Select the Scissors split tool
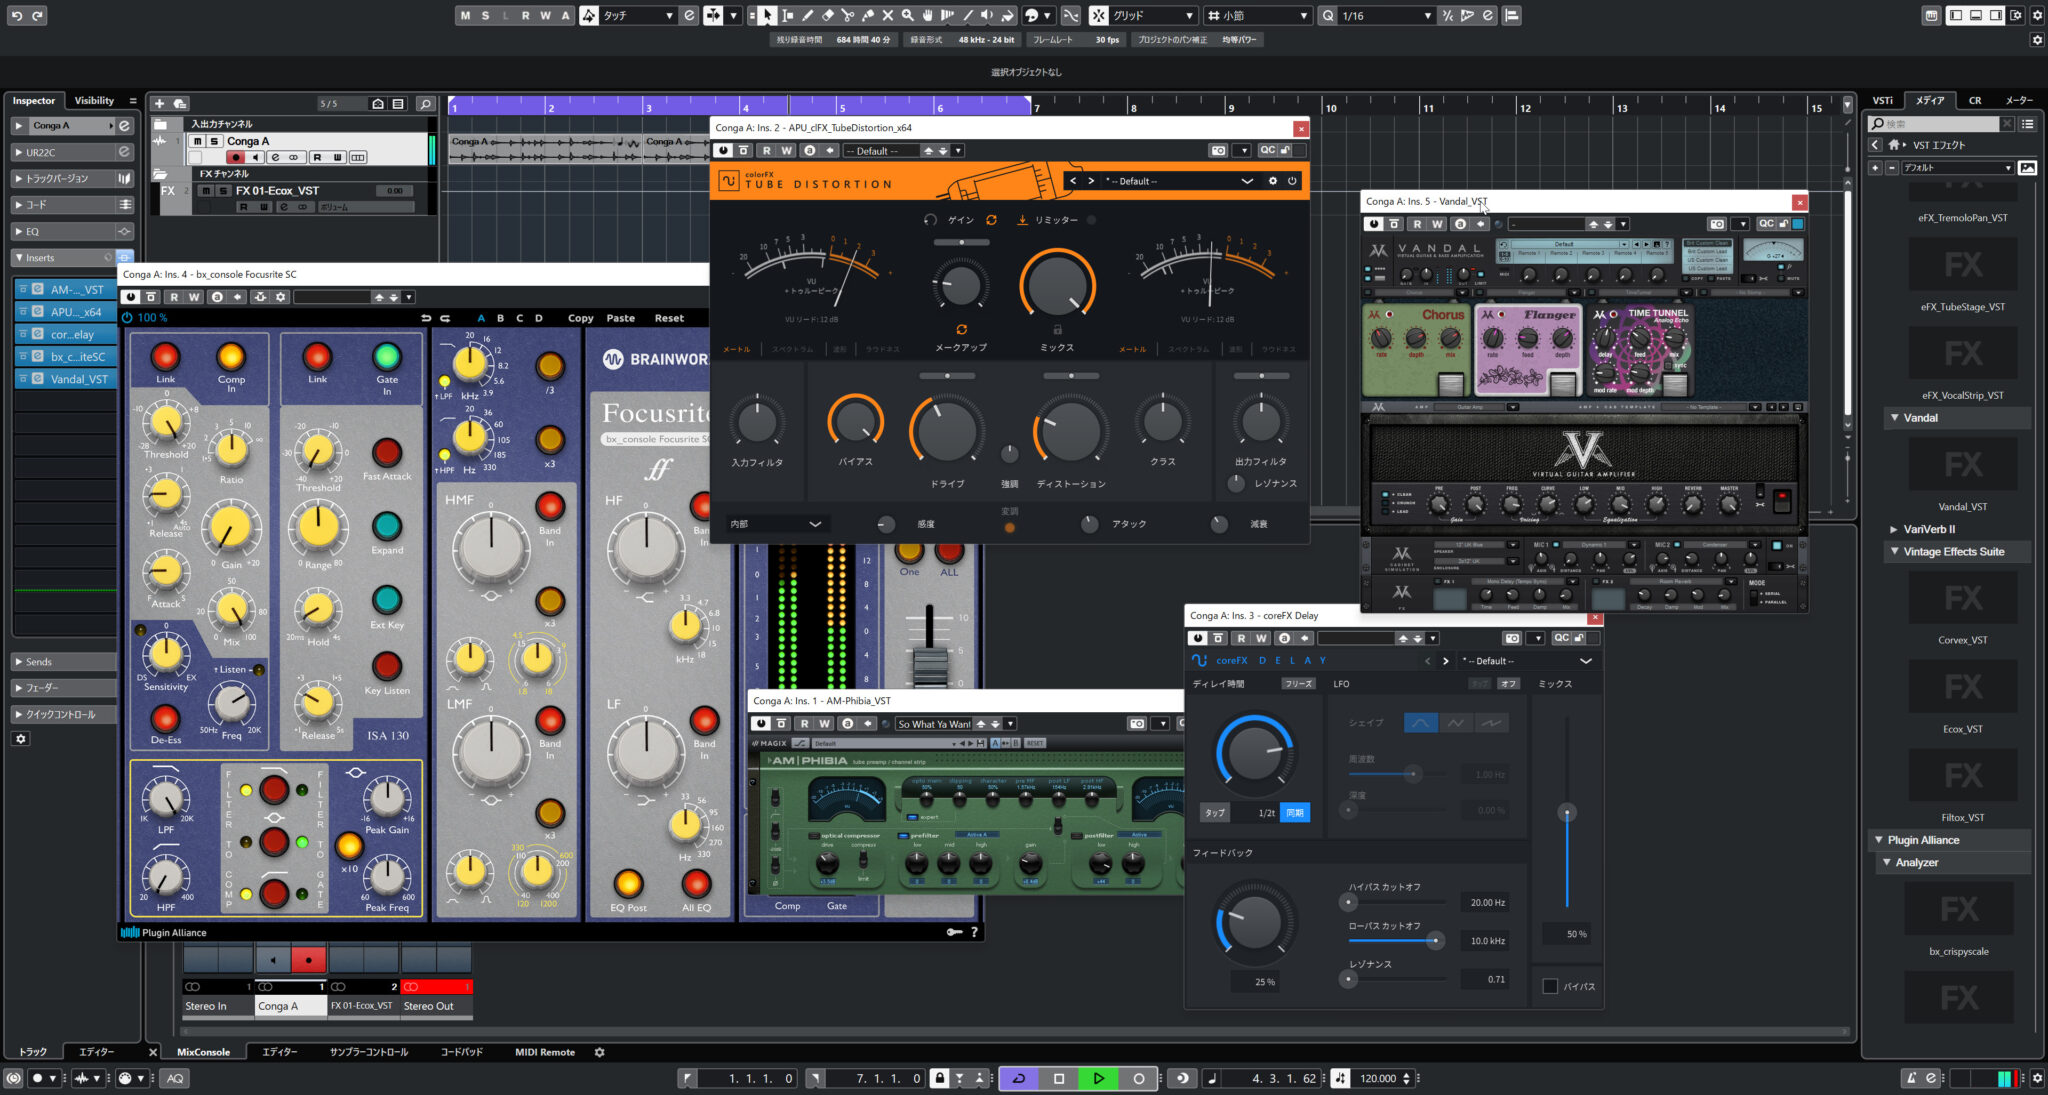Viewport: 2048px width, 1095px height. pos(847,15)
